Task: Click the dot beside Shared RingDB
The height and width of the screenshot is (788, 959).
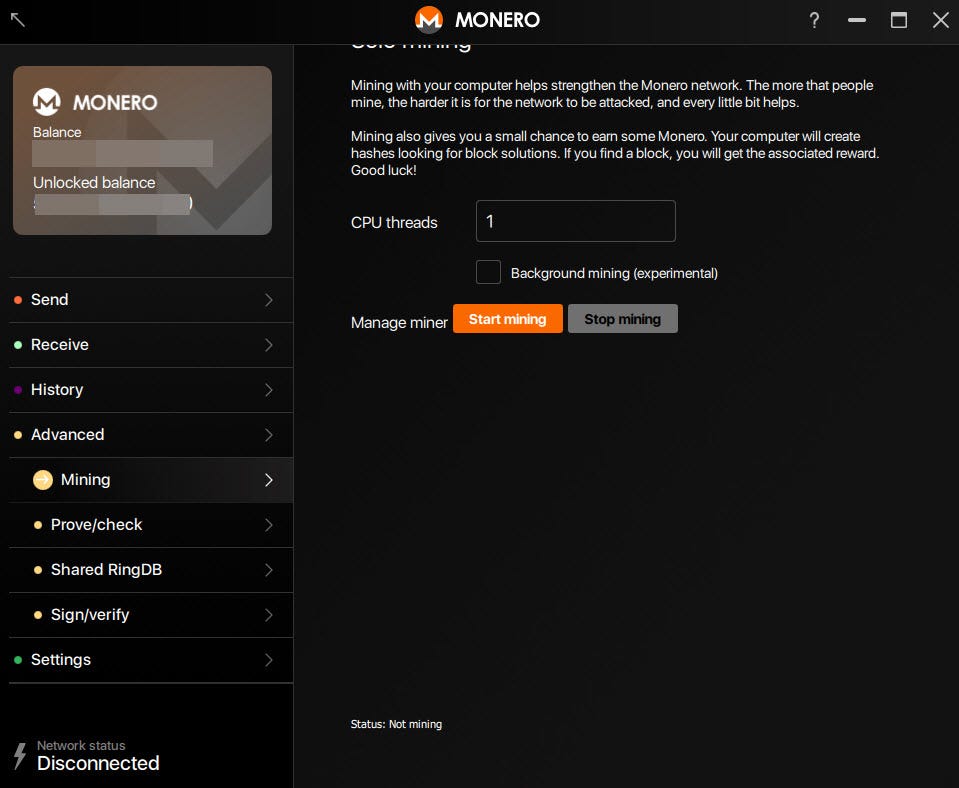Action: pyautogui.click(x=38, y=570)
